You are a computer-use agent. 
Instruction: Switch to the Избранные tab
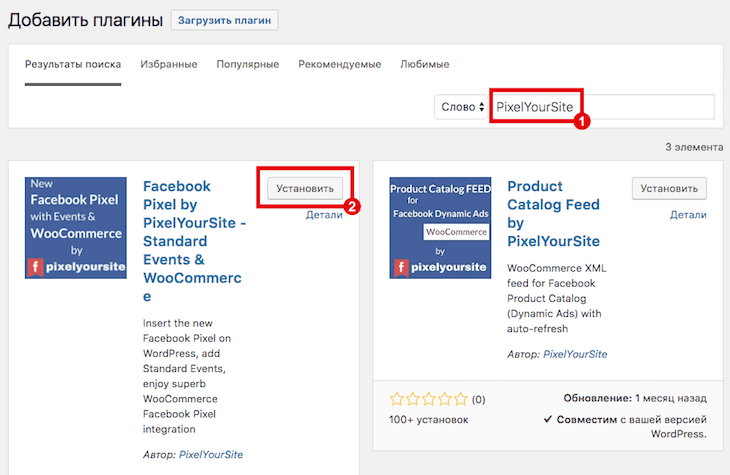pos(169,64)
